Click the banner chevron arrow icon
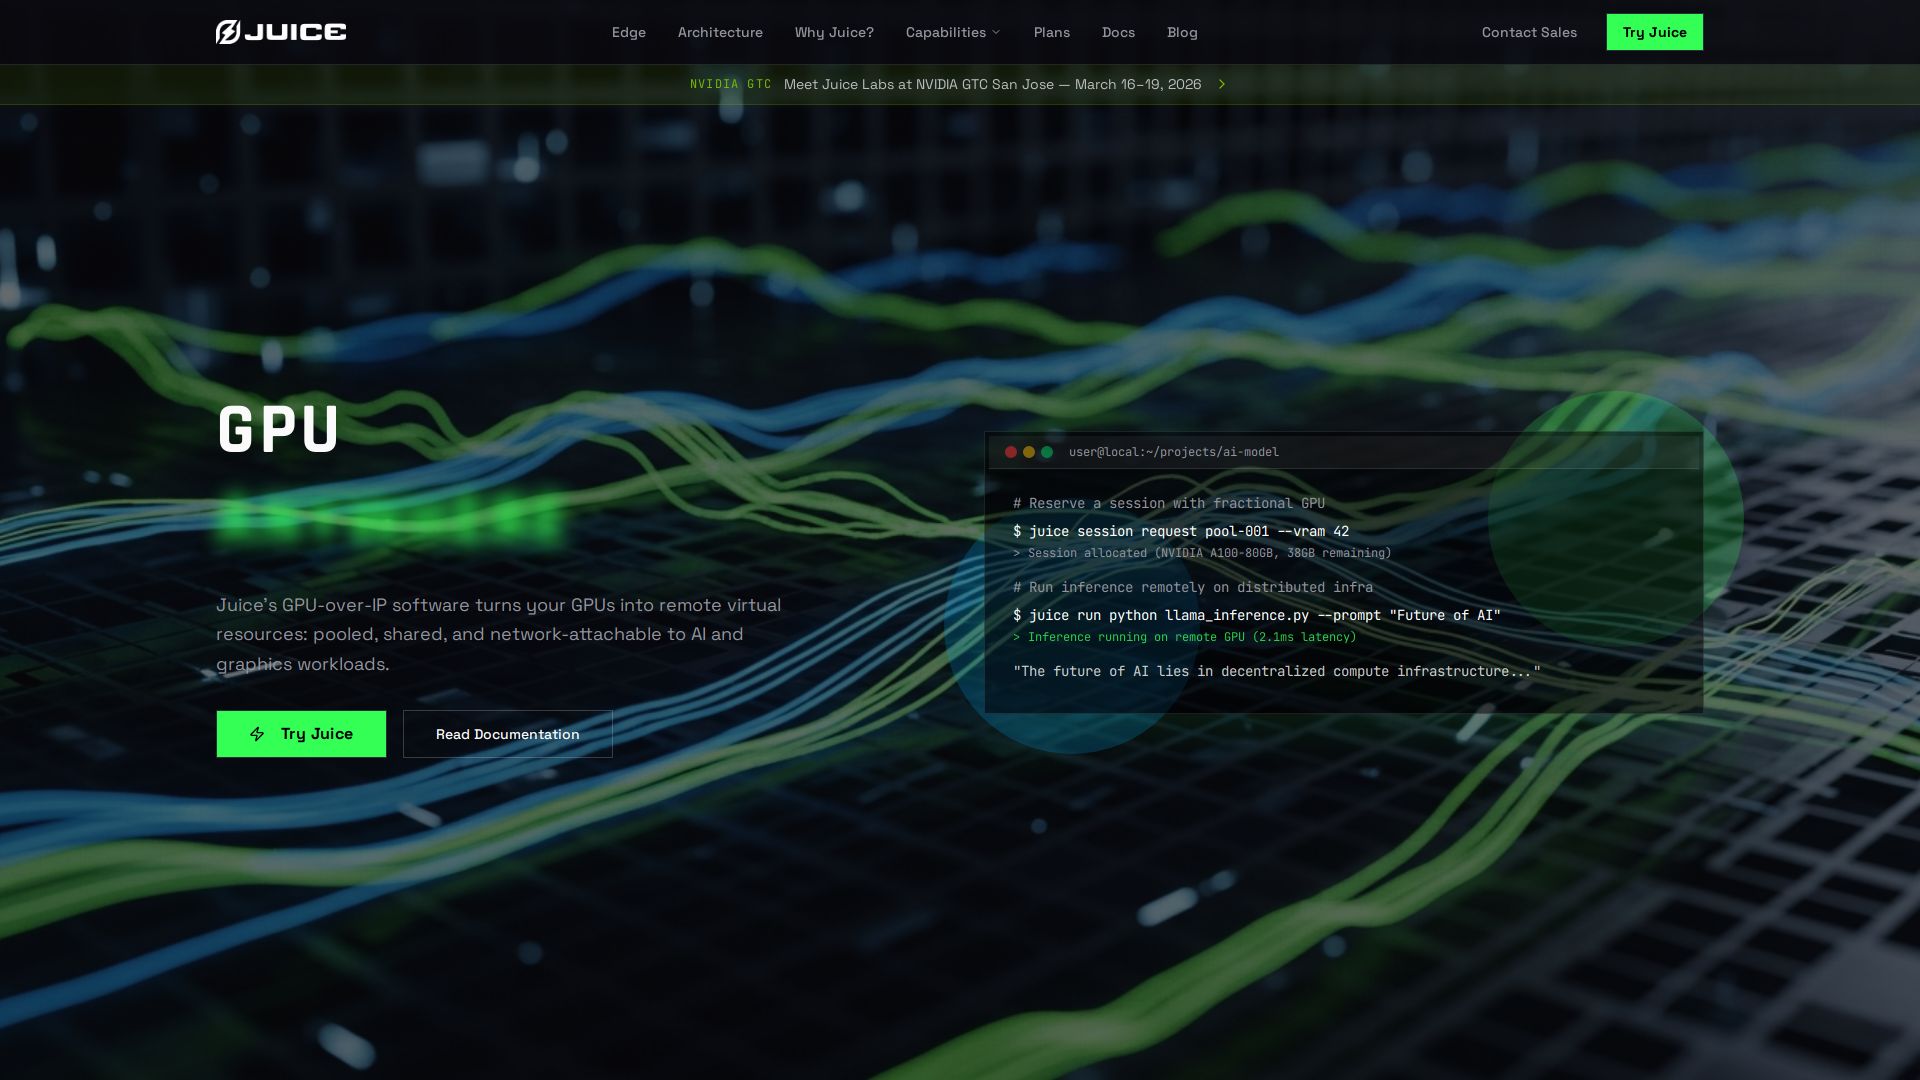This screenshot has height=1080, width=1920. [1222, 84]
